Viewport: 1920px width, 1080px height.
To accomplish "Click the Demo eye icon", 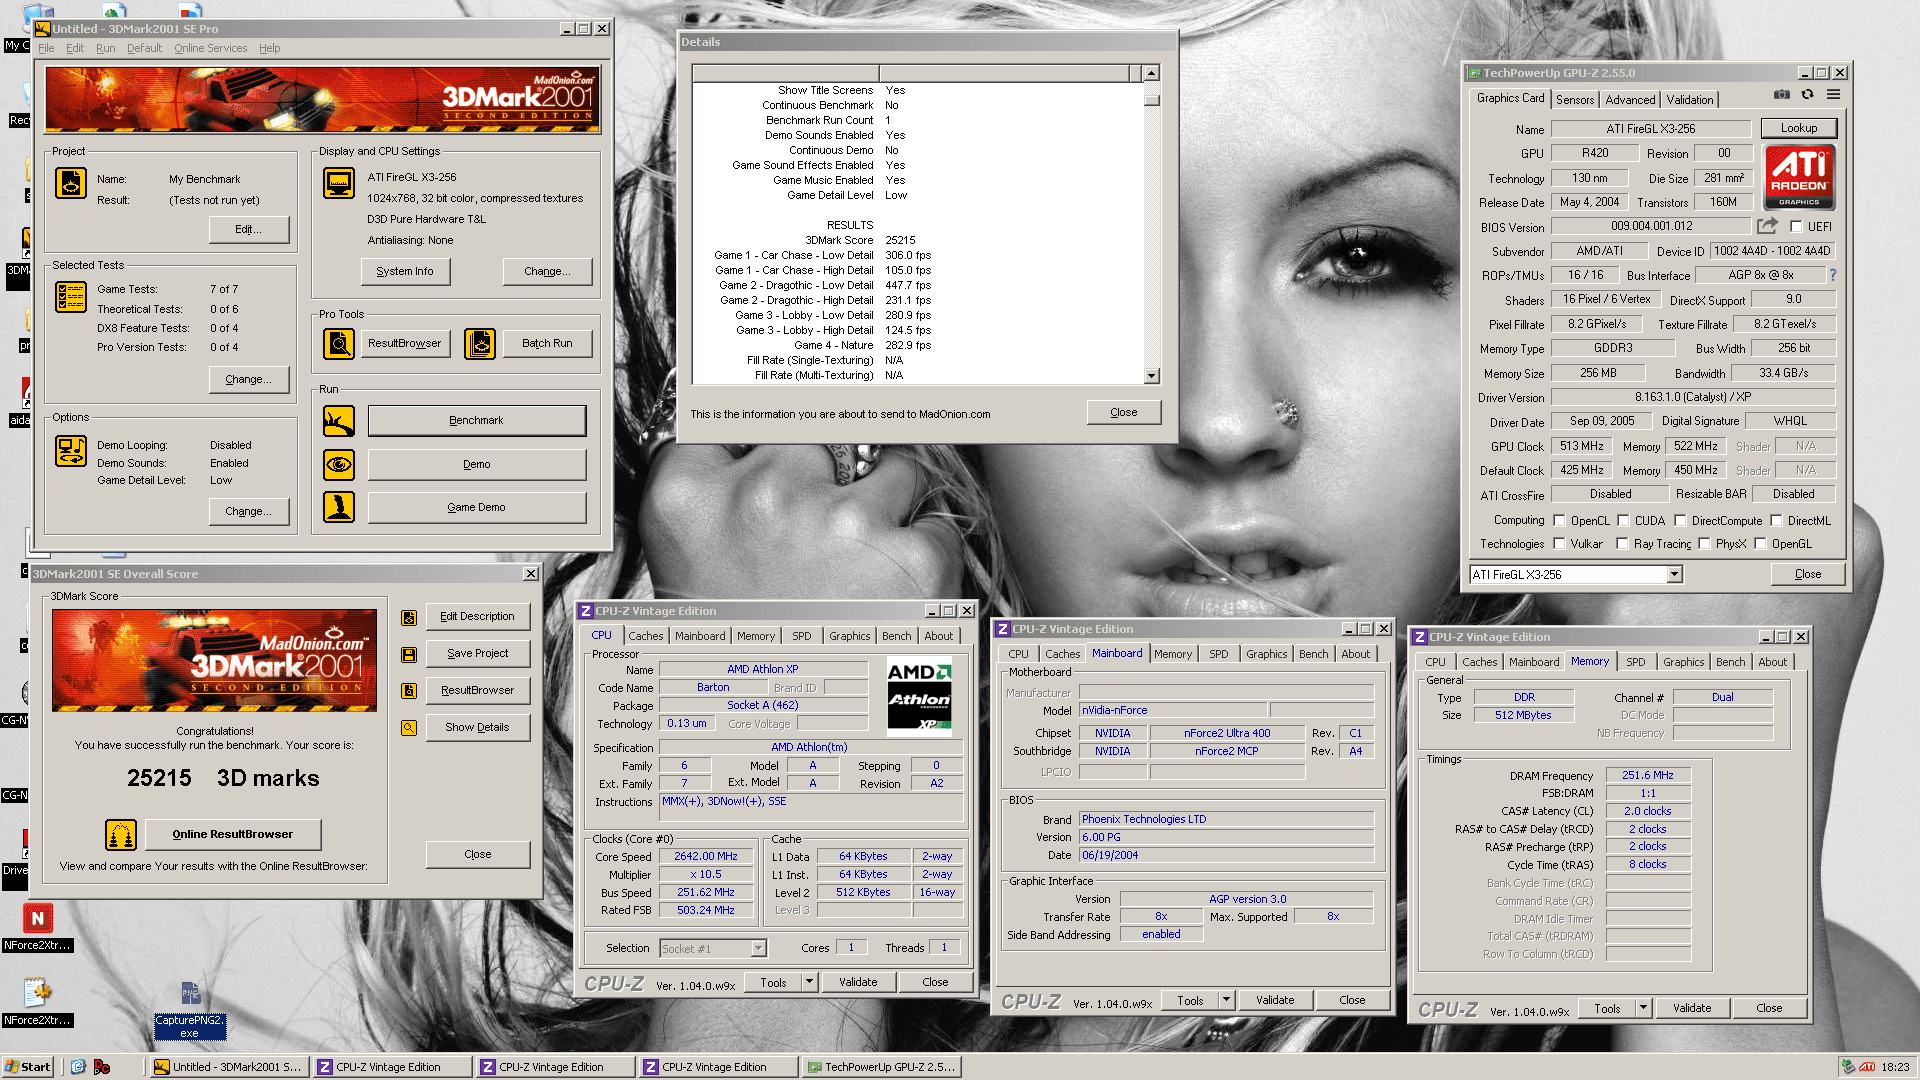I will [x=339, y=465].
